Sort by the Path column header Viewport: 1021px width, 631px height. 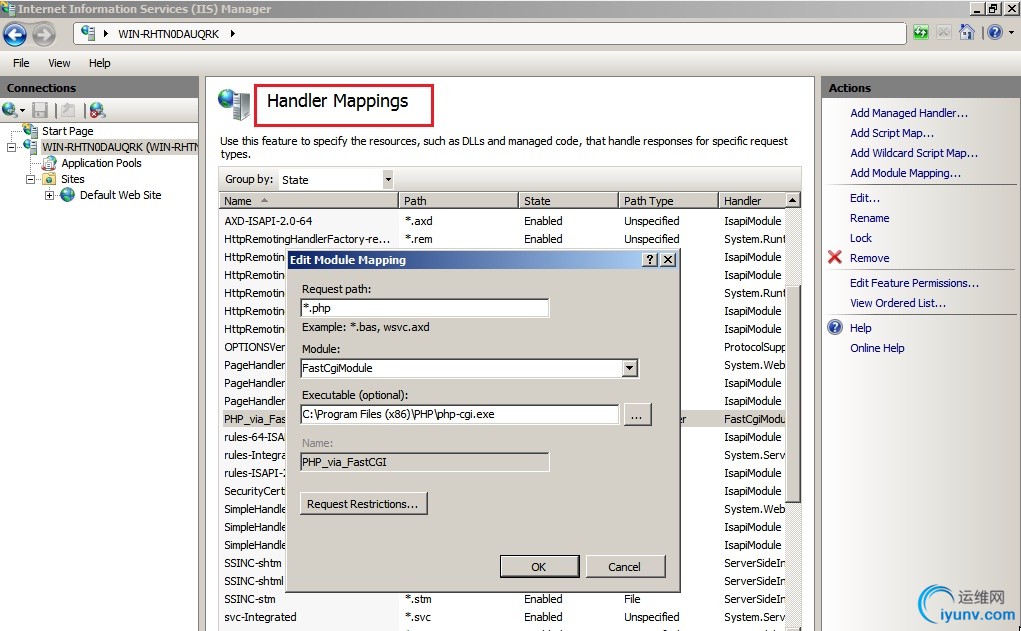click(458, 201)
